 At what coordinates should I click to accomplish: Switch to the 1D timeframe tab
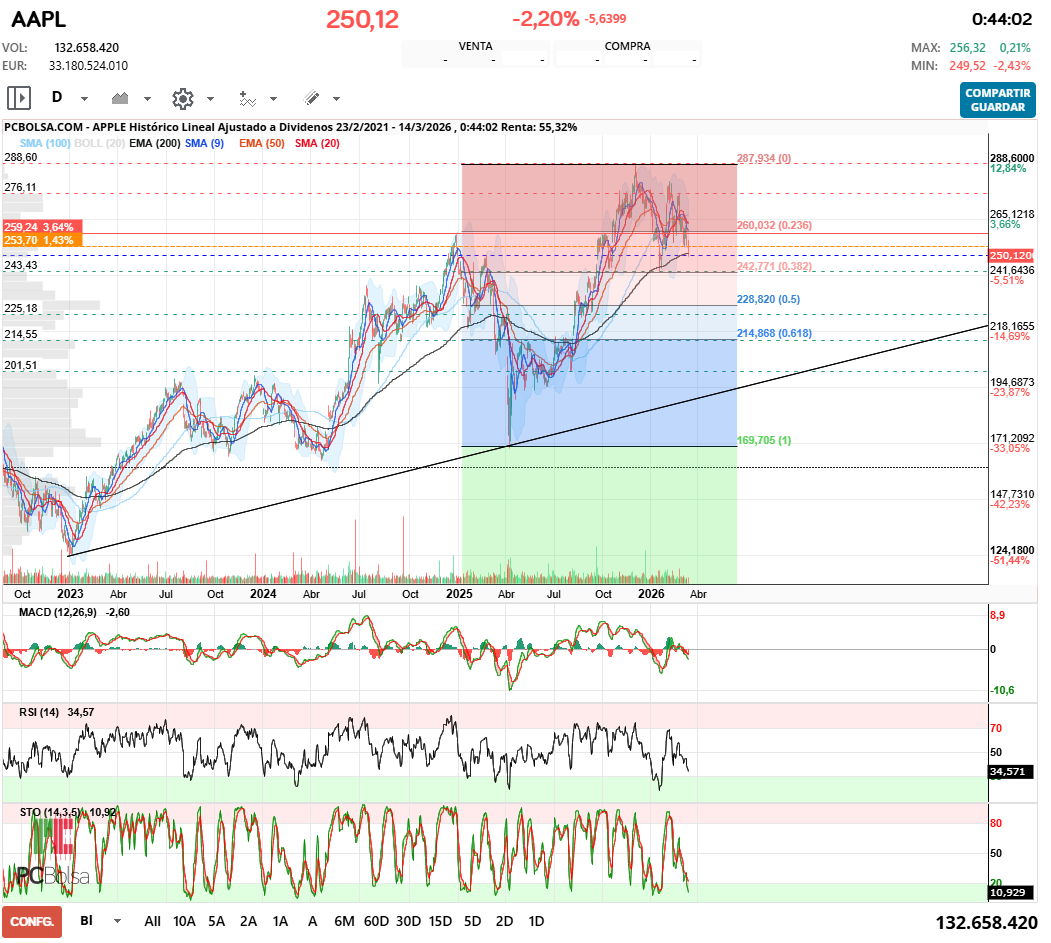(534, 921)
